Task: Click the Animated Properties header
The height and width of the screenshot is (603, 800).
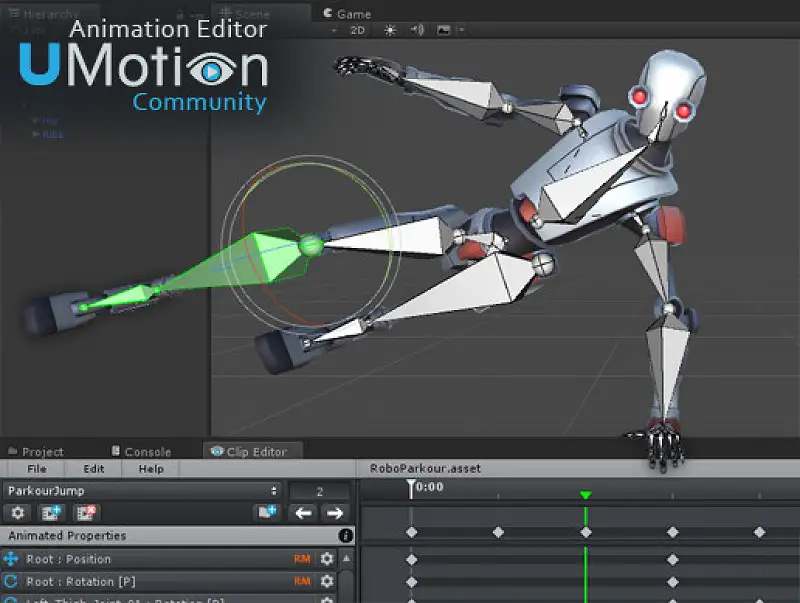Action: coord(178,536)
